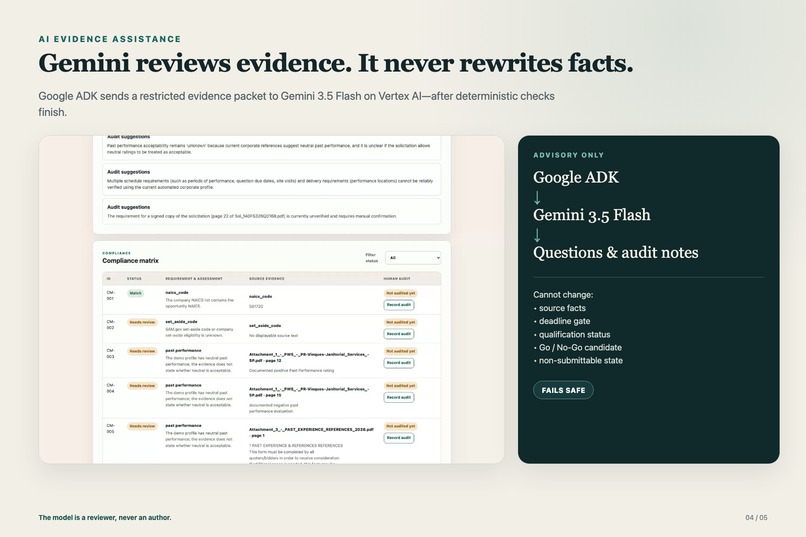806x537 pixels.
Task: Click the ID column header
Action: coord(108,279)
